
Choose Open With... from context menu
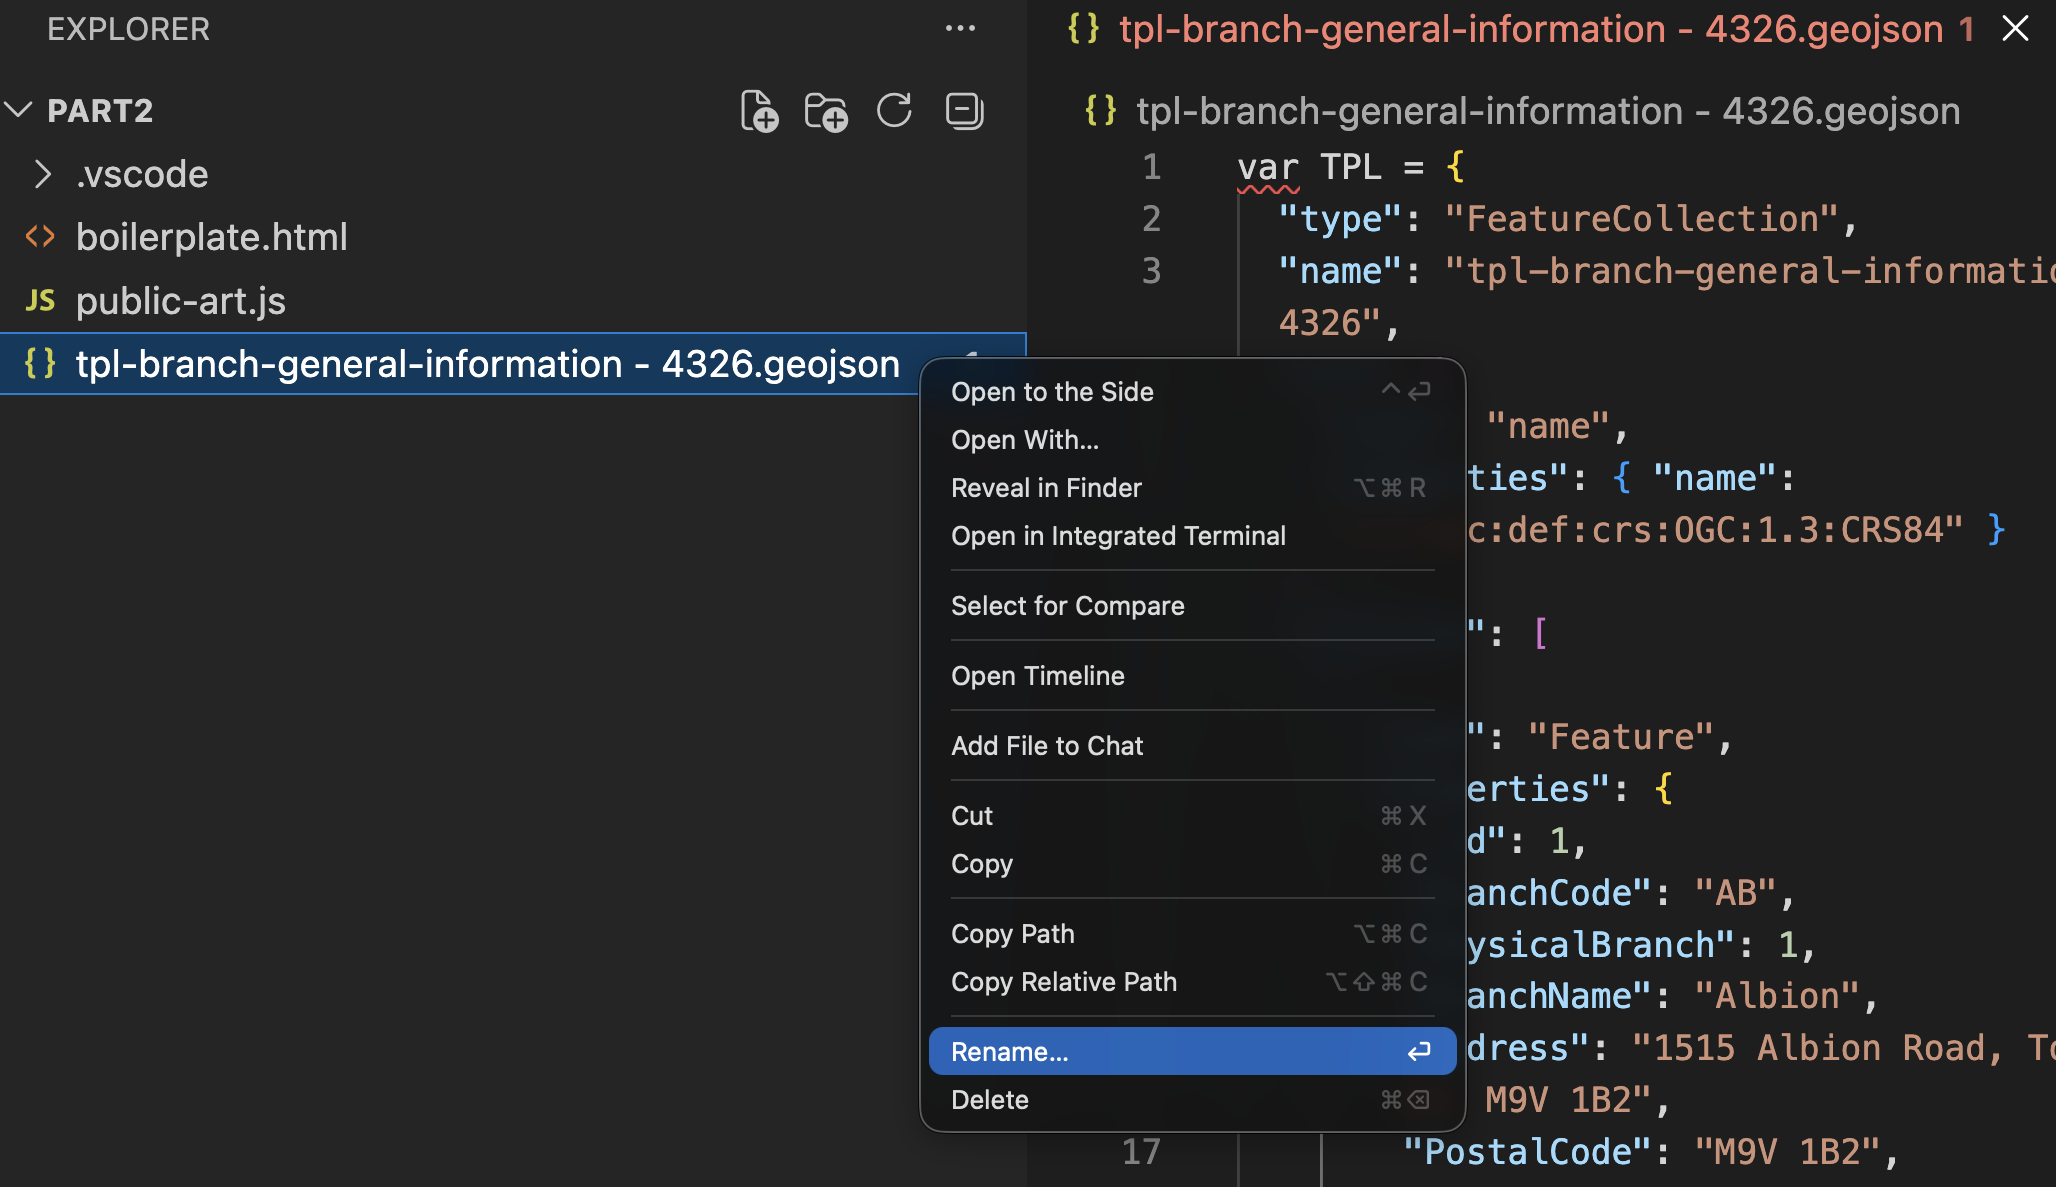pyautogui.click(x=1192, y=440)
